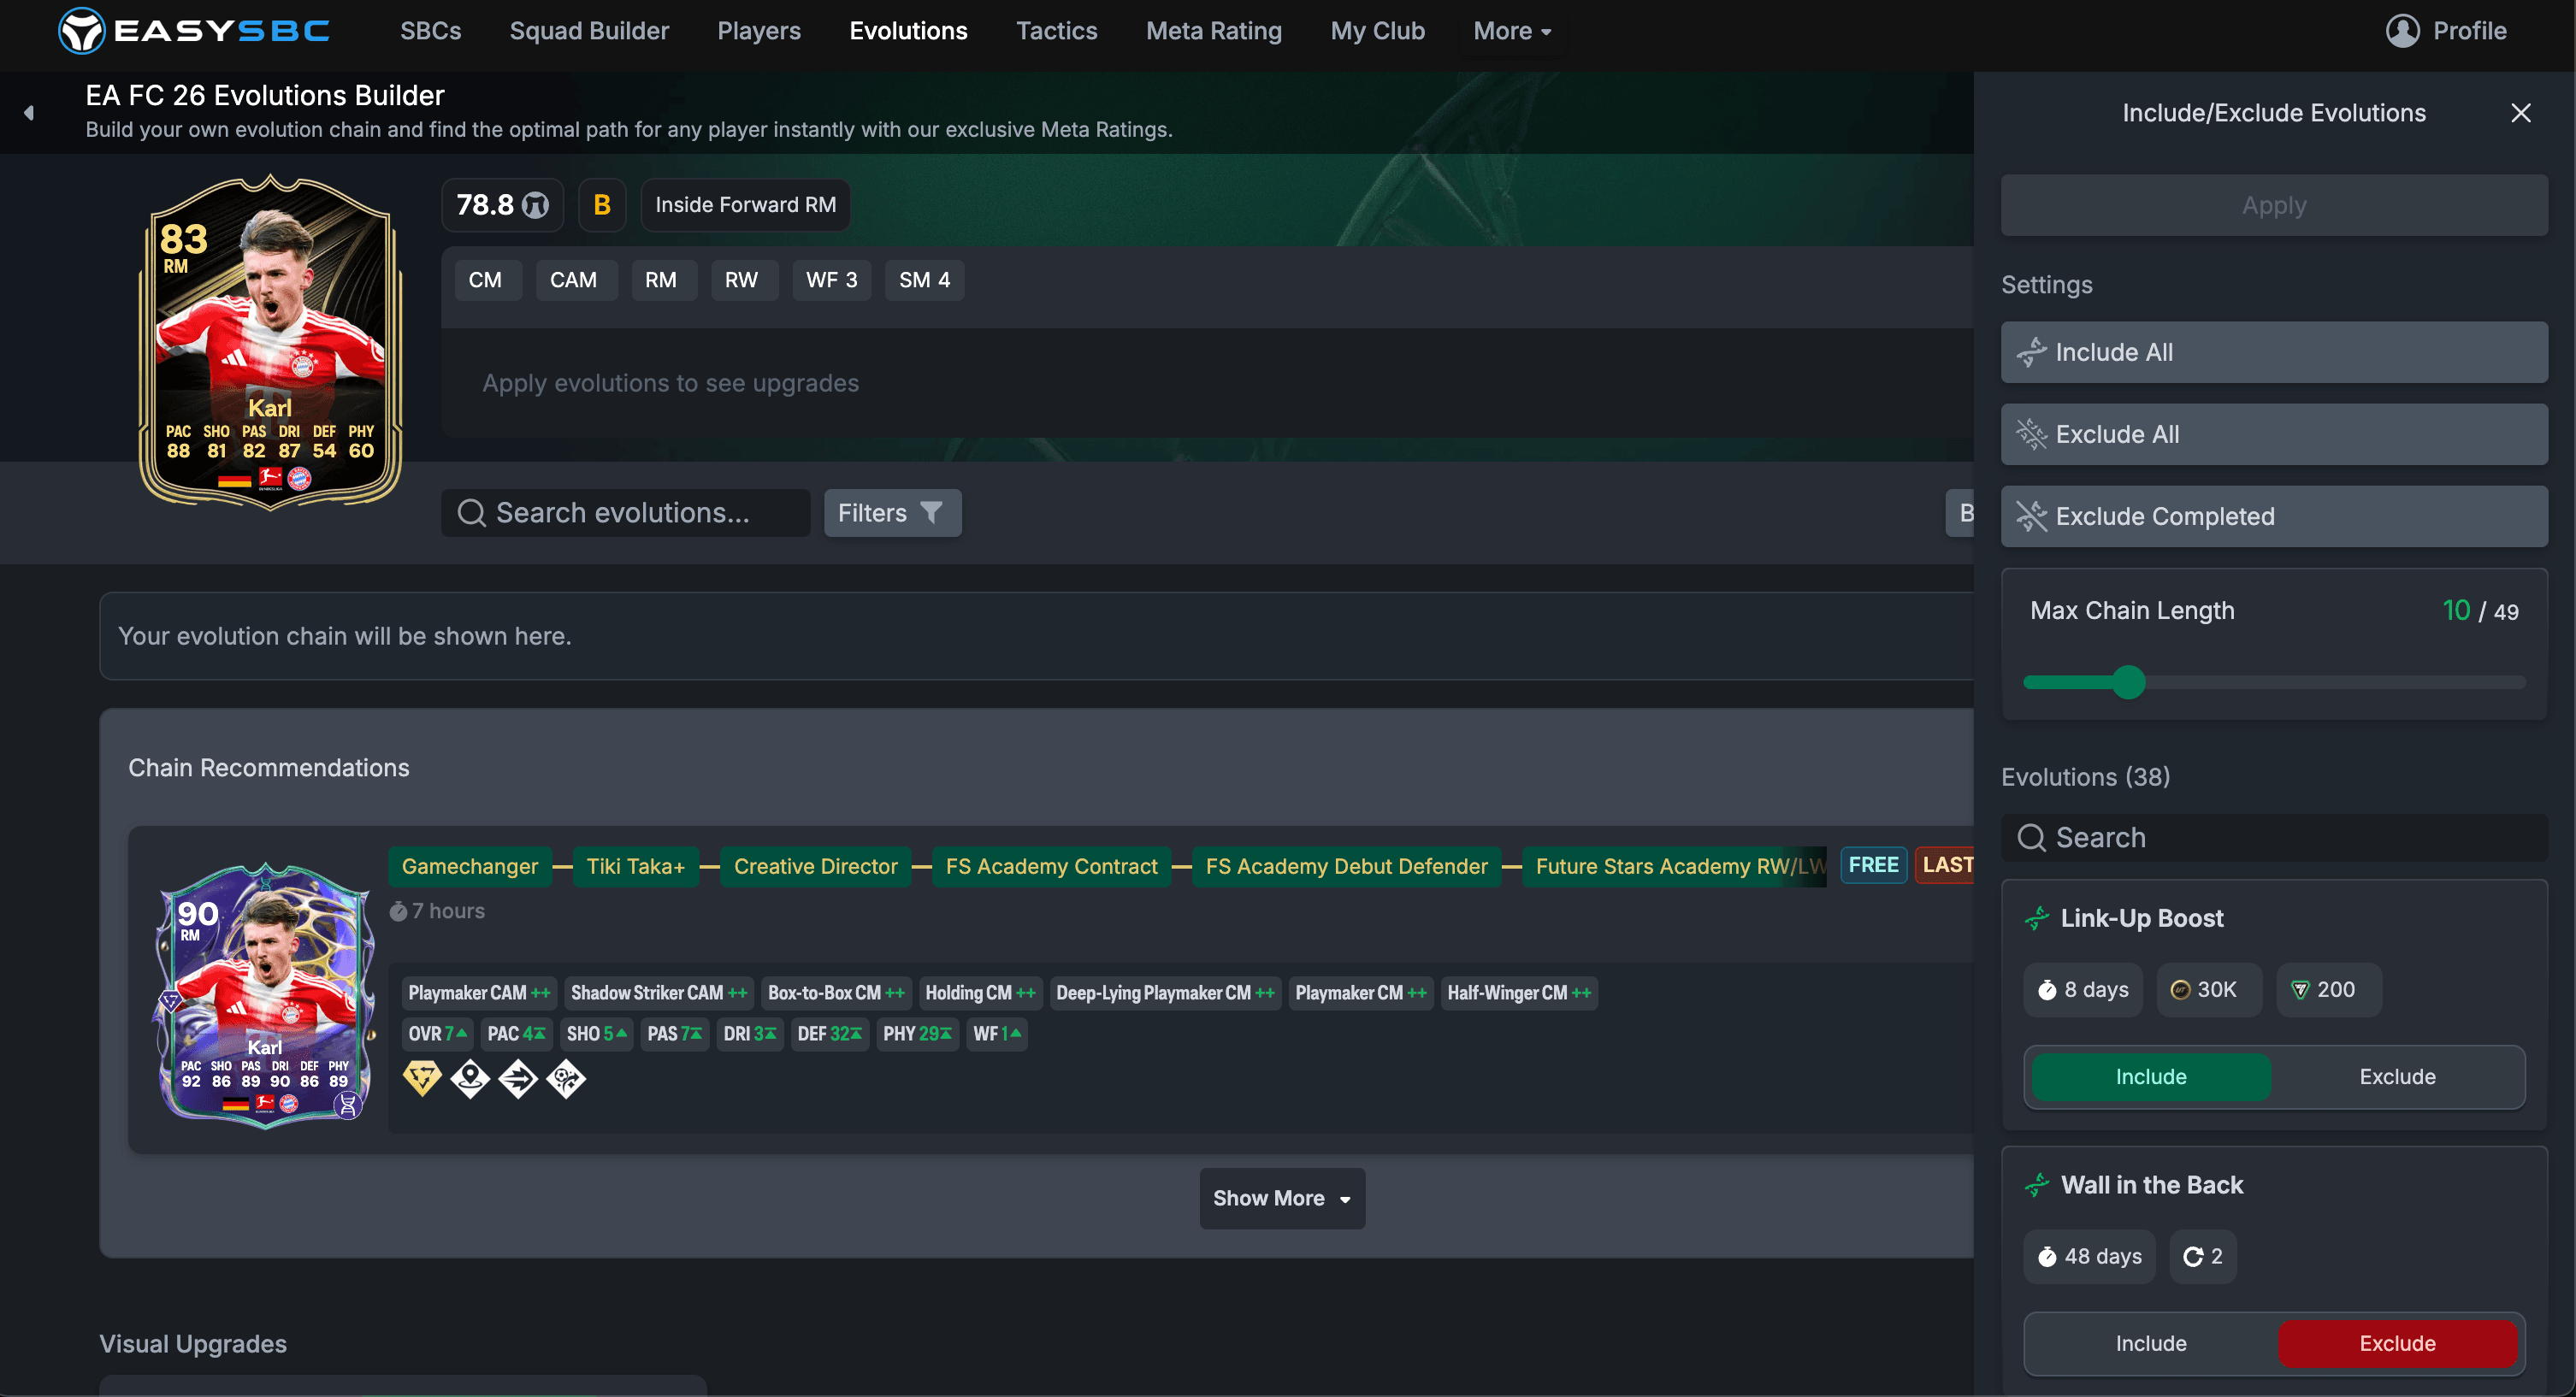This screenshot has width=2576, height=1397.
Task: Click the 83-rated Karl player card
Action: tap(270, 342)
